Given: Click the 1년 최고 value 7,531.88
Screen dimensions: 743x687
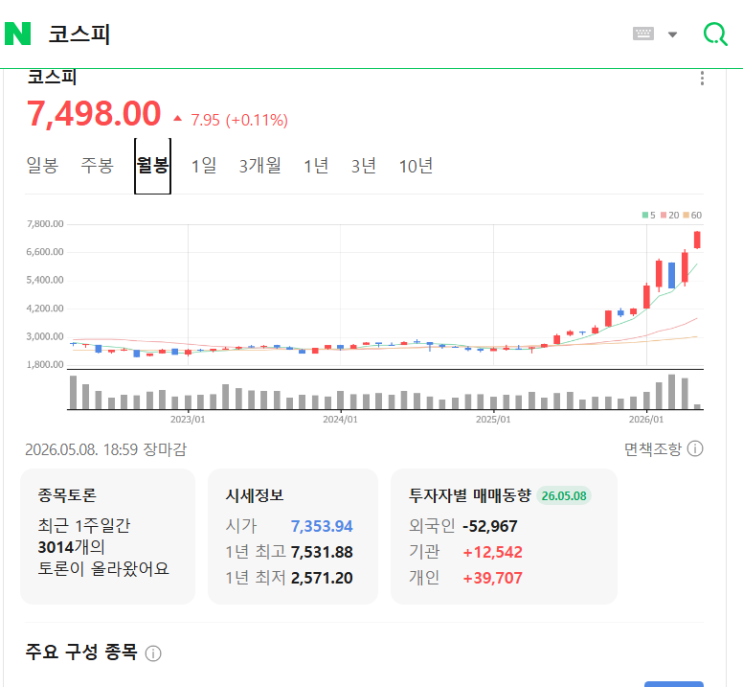Looking at the screenshot, I should pyautogui.click(x=322, y=552).
